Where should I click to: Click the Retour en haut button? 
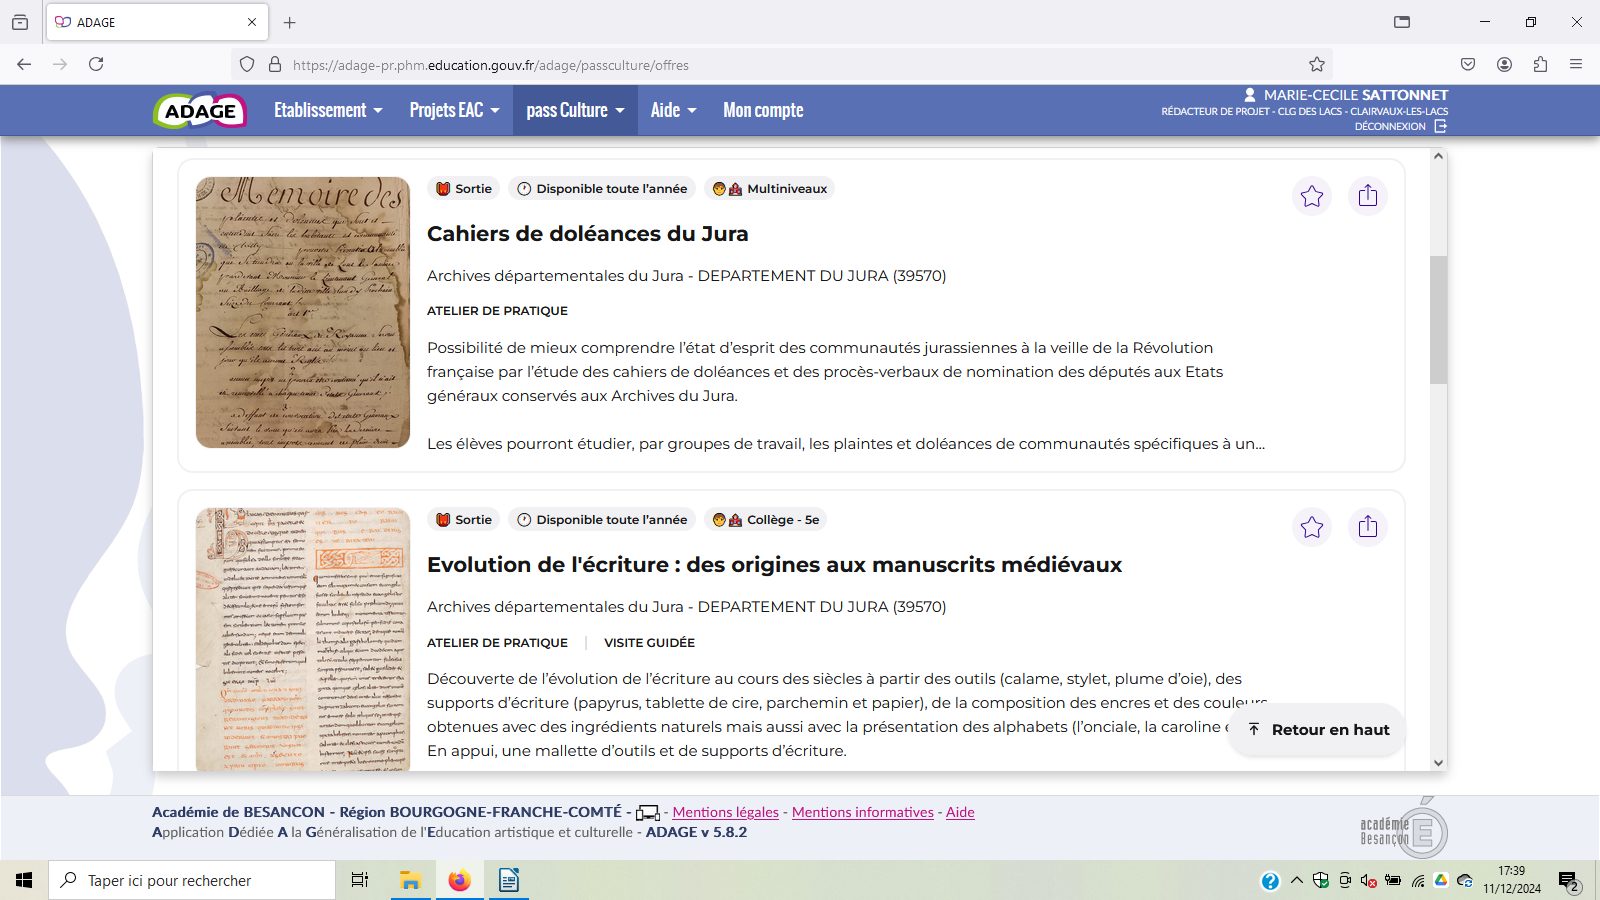1318,730
